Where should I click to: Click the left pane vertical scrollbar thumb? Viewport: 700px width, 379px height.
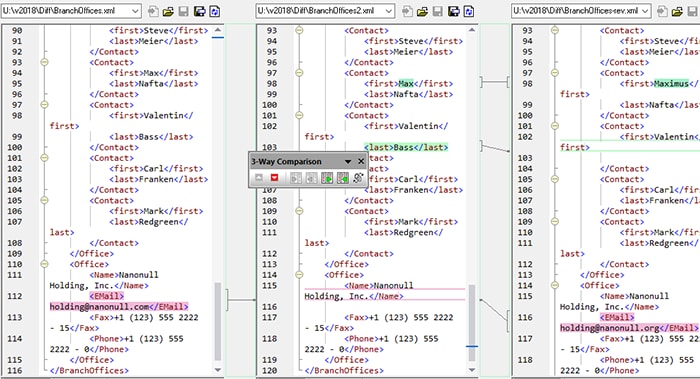(x=217, y=321)
